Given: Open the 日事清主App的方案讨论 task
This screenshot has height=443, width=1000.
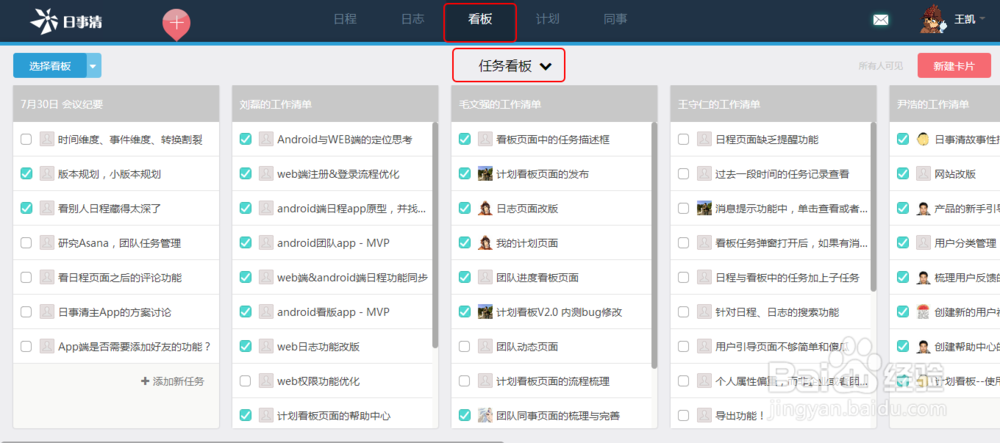Looking at the screenshot, I should pos(114,312).
